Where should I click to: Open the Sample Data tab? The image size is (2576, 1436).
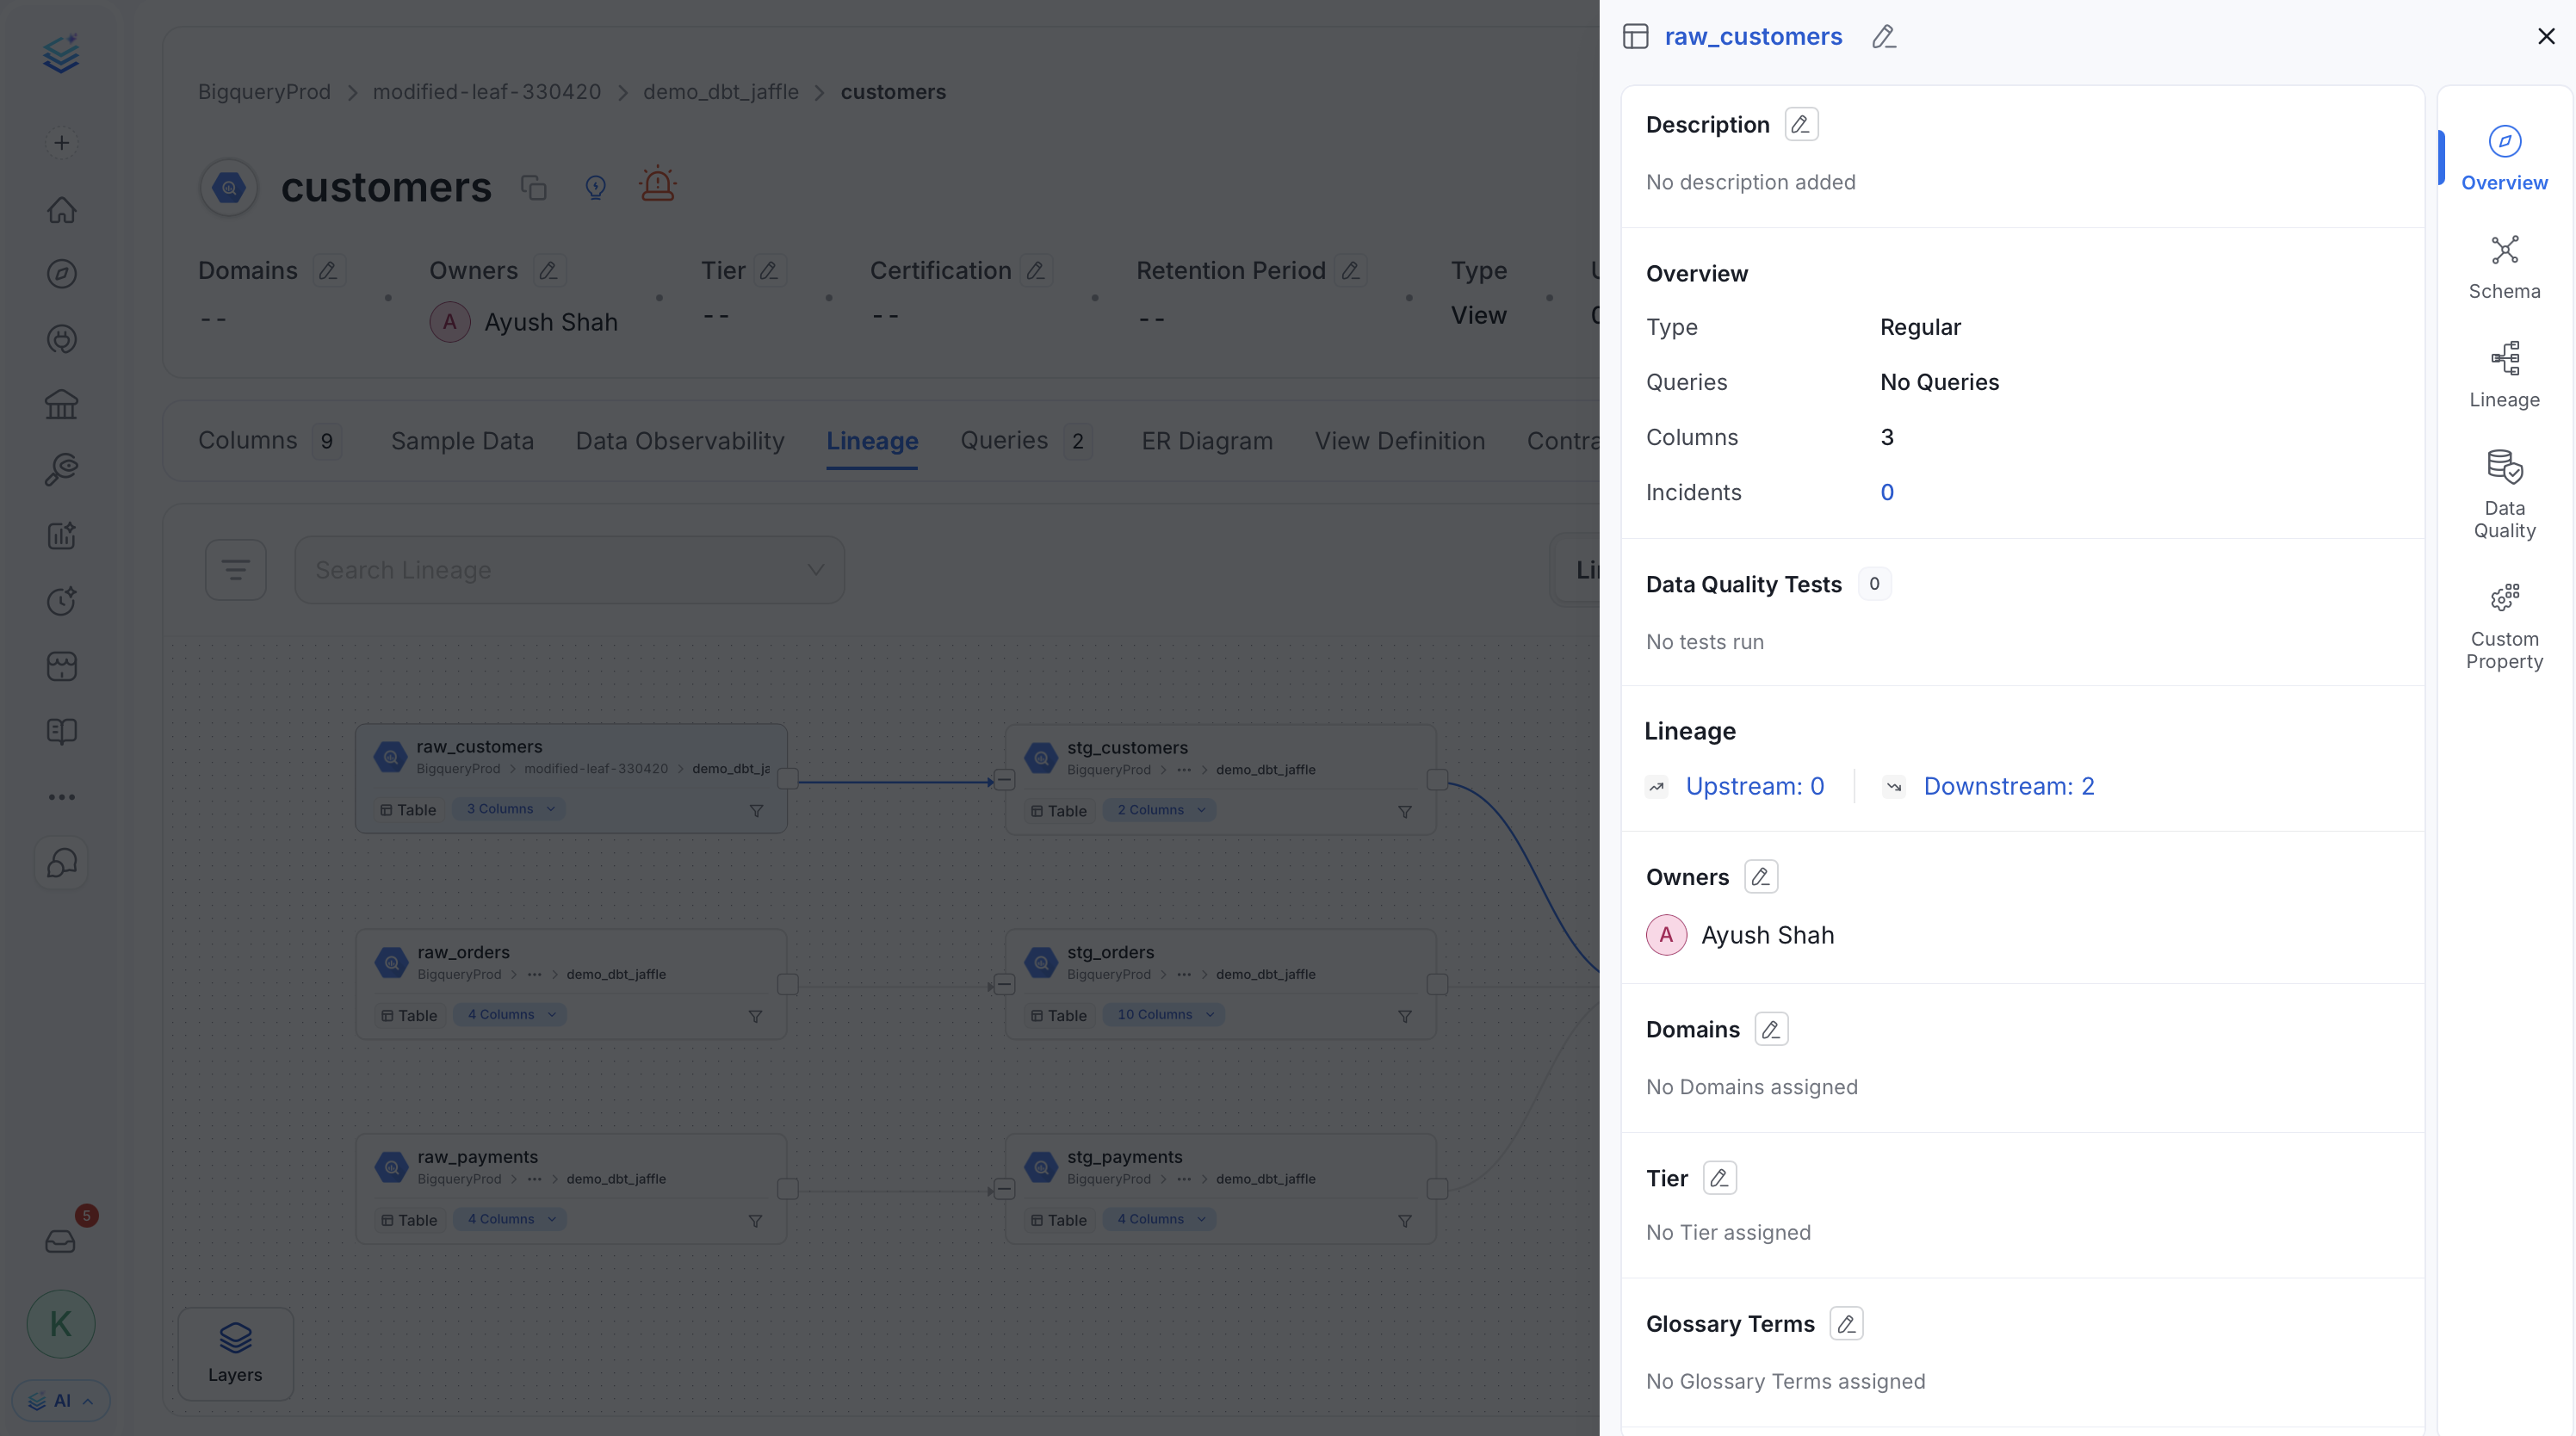[x=462, y=441]
